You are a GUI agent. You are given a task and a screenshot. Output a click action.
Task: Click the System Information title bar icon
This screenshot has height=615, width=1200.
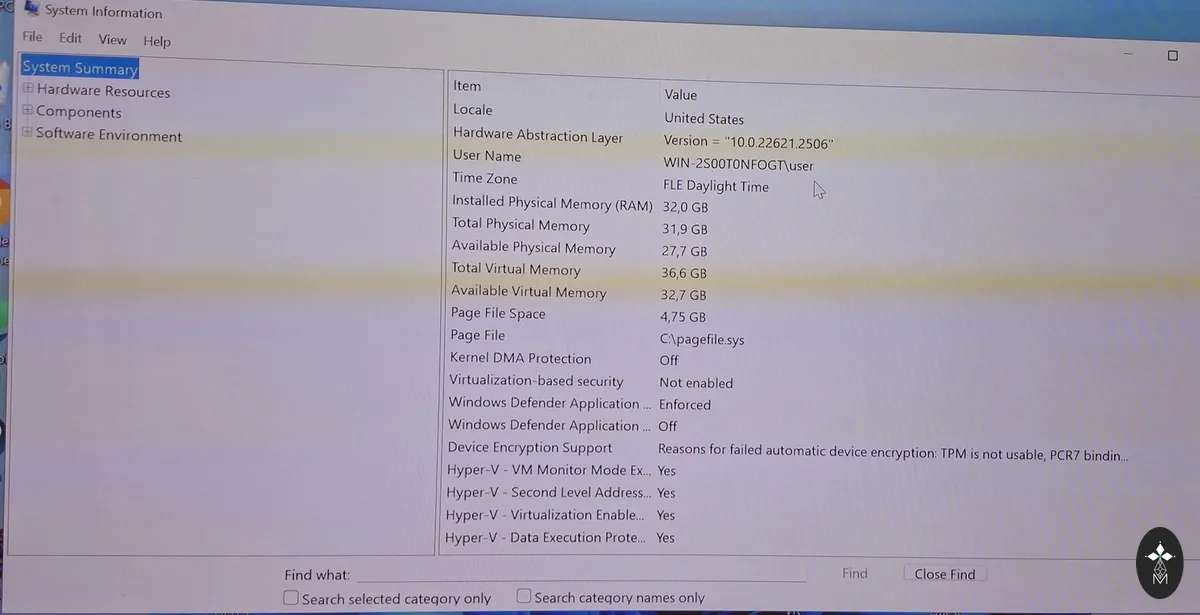[31, 10]
